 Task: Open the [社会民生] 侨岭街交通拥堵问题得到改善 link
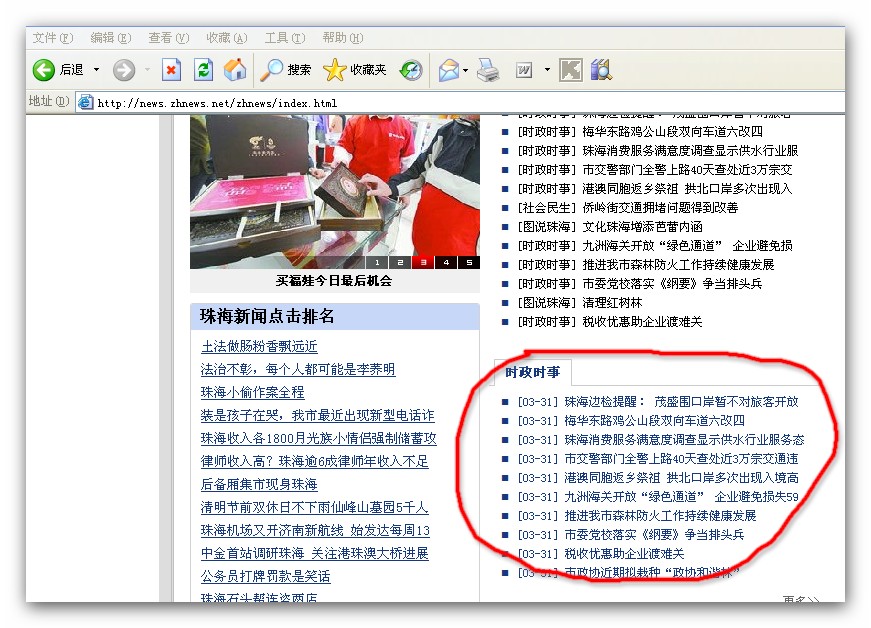[x=628, y=208]
